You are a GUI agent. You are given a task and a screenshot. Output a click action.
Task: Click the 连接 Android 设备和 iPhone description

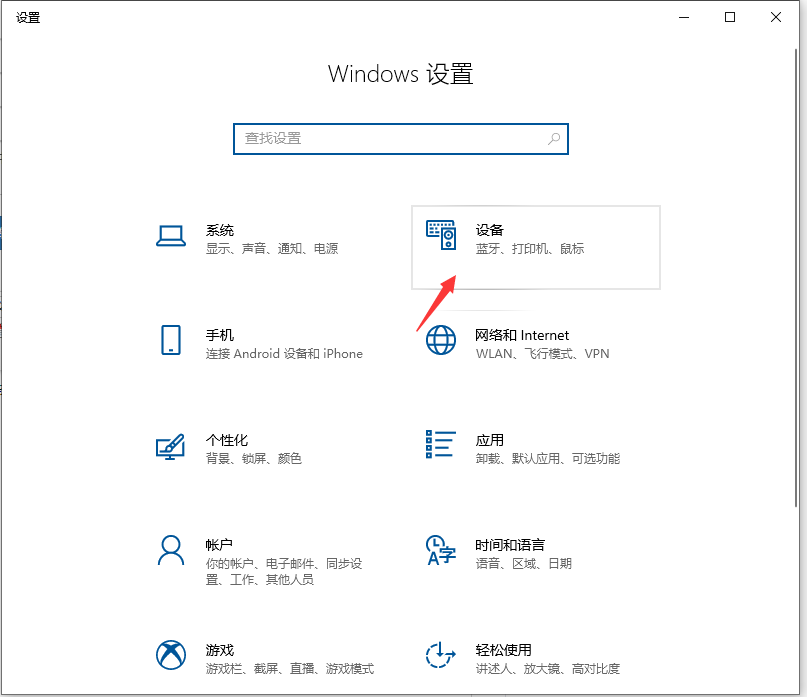pyautogui.click(x=284, y=354)
